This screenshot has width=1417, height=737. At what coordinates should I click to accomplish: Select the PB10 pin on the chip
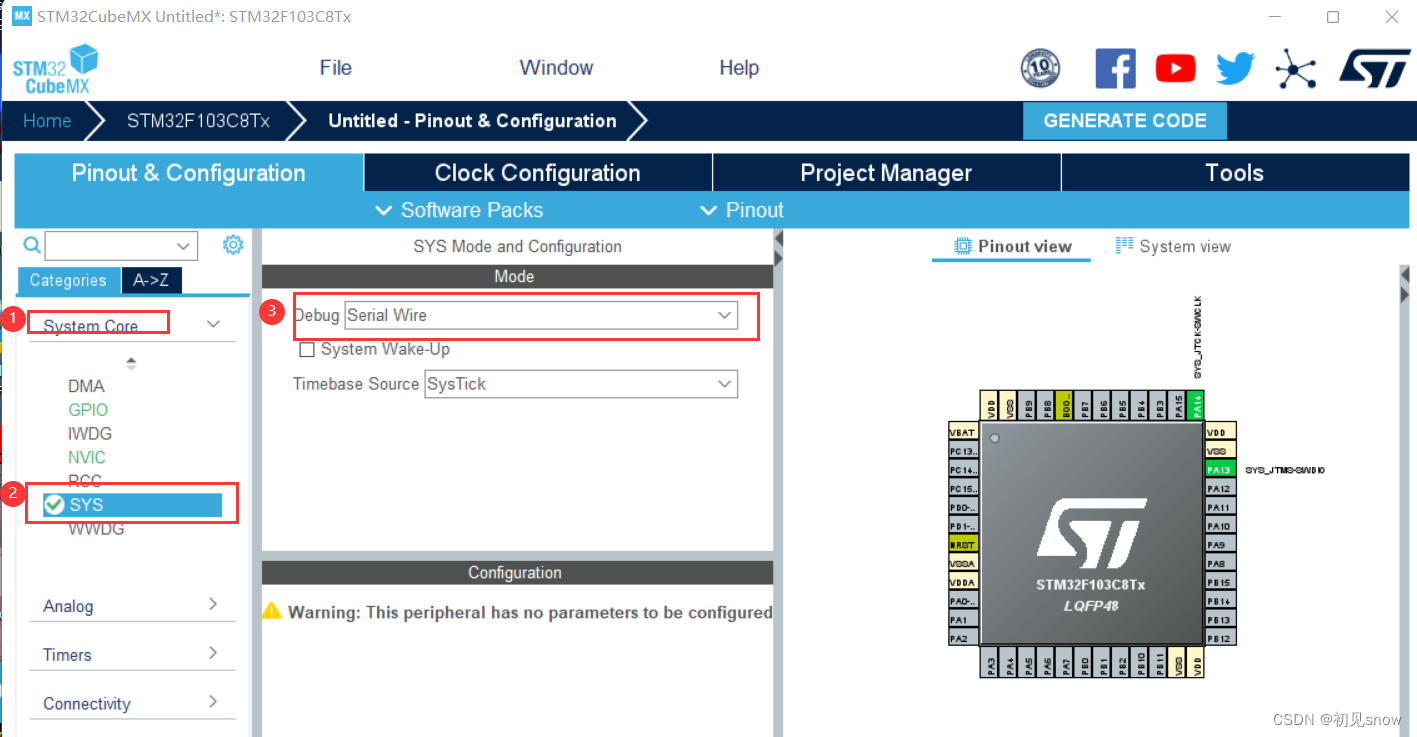point(1142,663)
